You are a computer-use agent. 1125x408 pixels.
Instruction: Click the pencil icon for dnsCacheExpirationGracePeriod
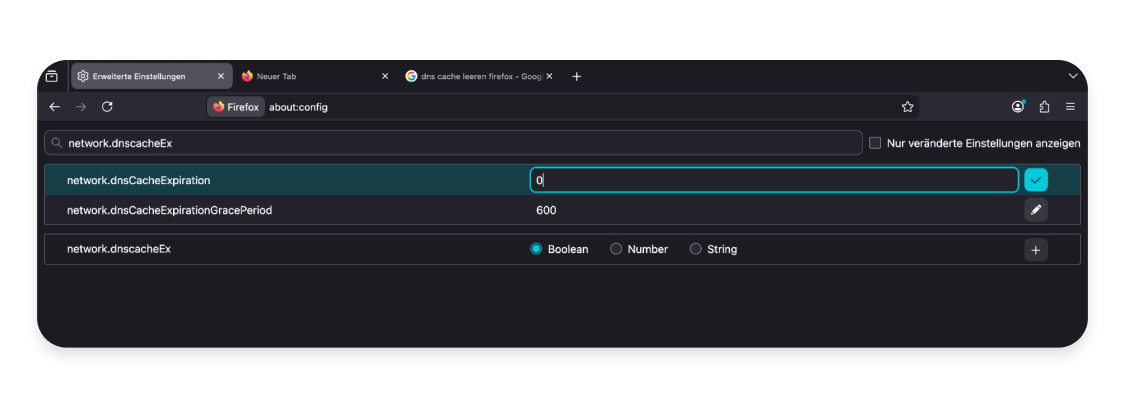[1036, 210]
